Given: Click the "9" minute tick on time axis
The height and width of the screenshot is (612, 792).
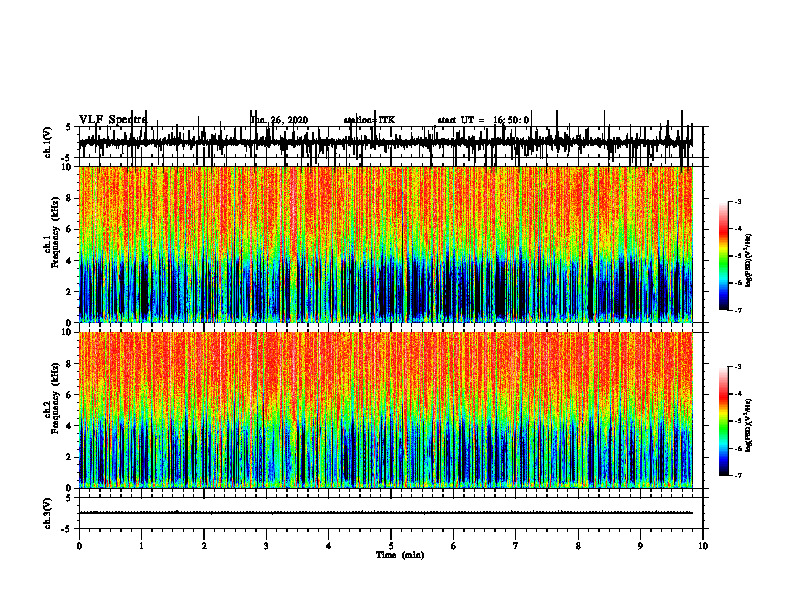Looking at the screenshot, I should (x=640, y=546).
